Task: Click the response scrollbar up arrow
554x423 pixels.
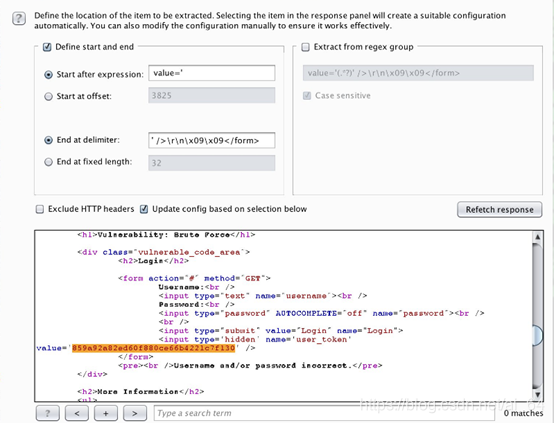Action: click(537, 237)
